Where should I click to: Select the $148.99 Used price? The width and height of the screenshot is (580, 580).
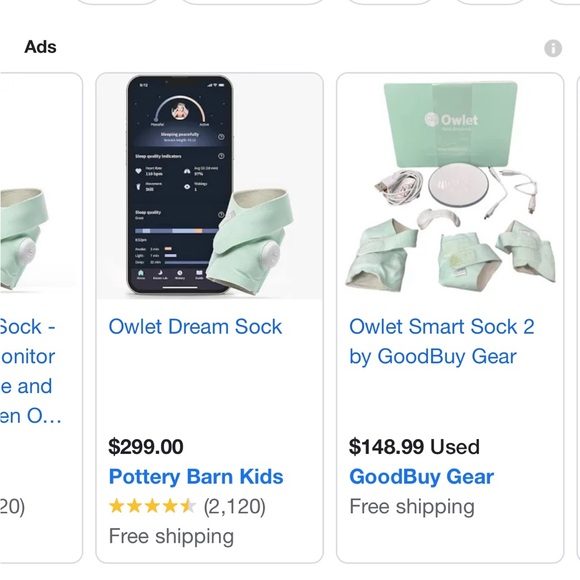(414, 446)
